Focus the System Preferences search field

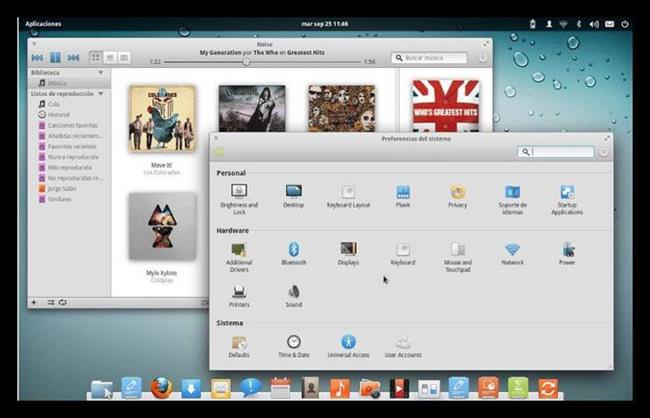(x=556, y=152)
